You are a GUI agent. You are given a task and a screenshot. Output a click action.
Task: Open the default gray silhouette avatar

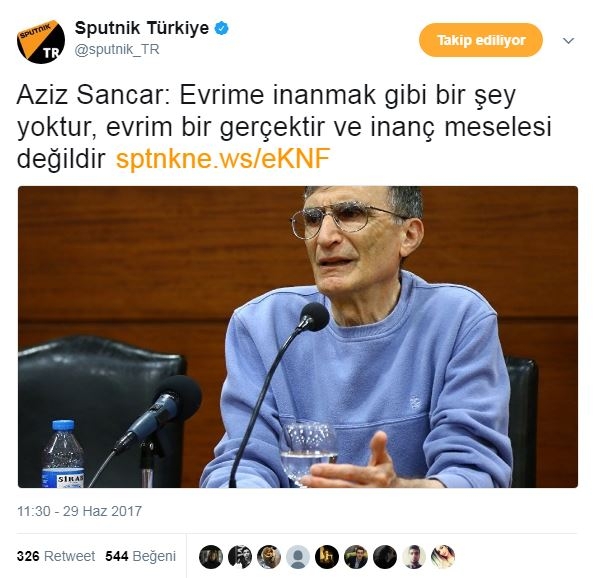298,557
